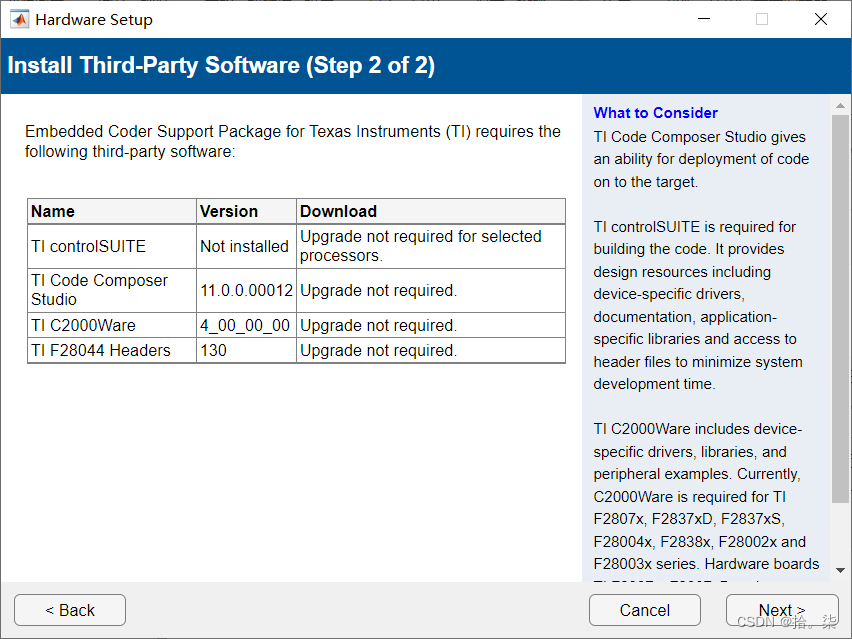Select the TI controlSUITE row name
This screenshot has height=639, width=852.
click(x=112, y=246)
